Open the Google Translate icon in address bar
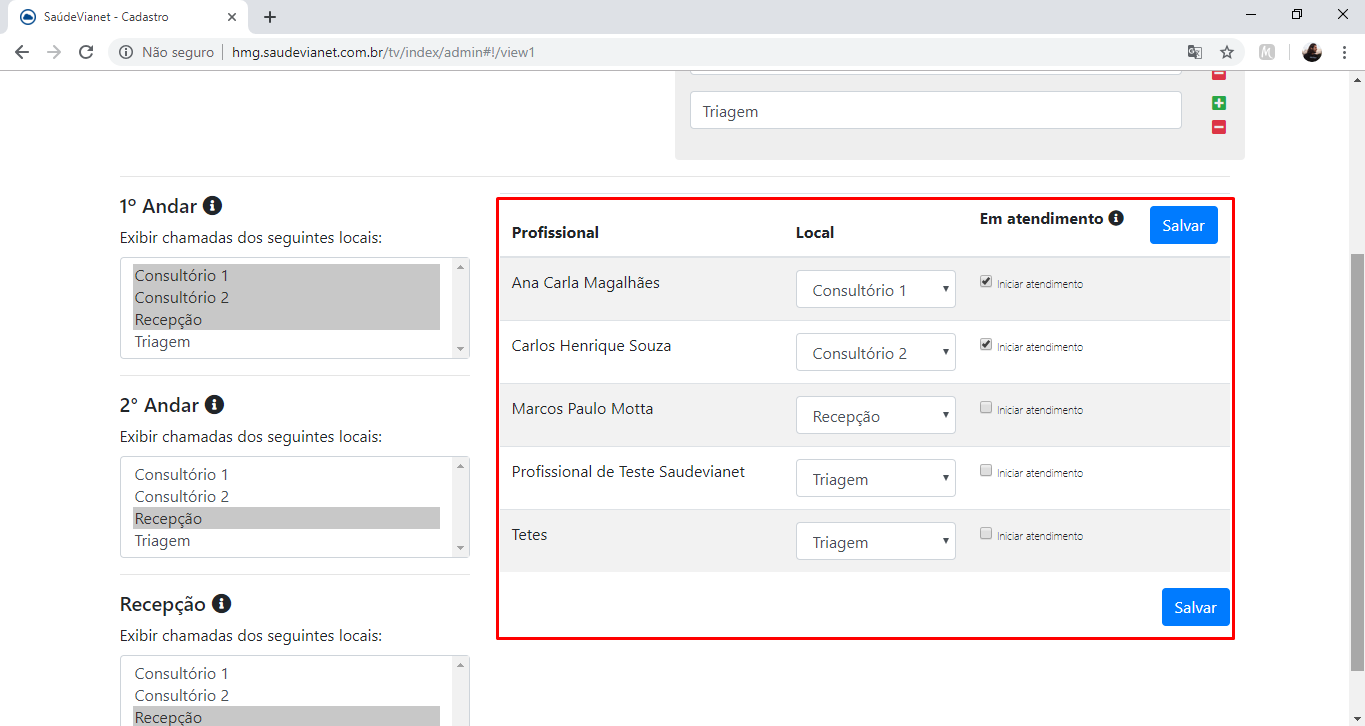 (1194, 52)
